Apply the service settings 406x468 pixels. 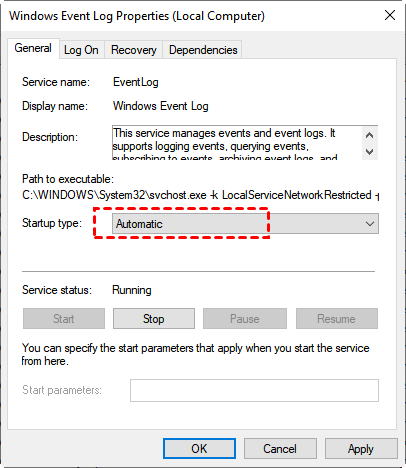361,449
